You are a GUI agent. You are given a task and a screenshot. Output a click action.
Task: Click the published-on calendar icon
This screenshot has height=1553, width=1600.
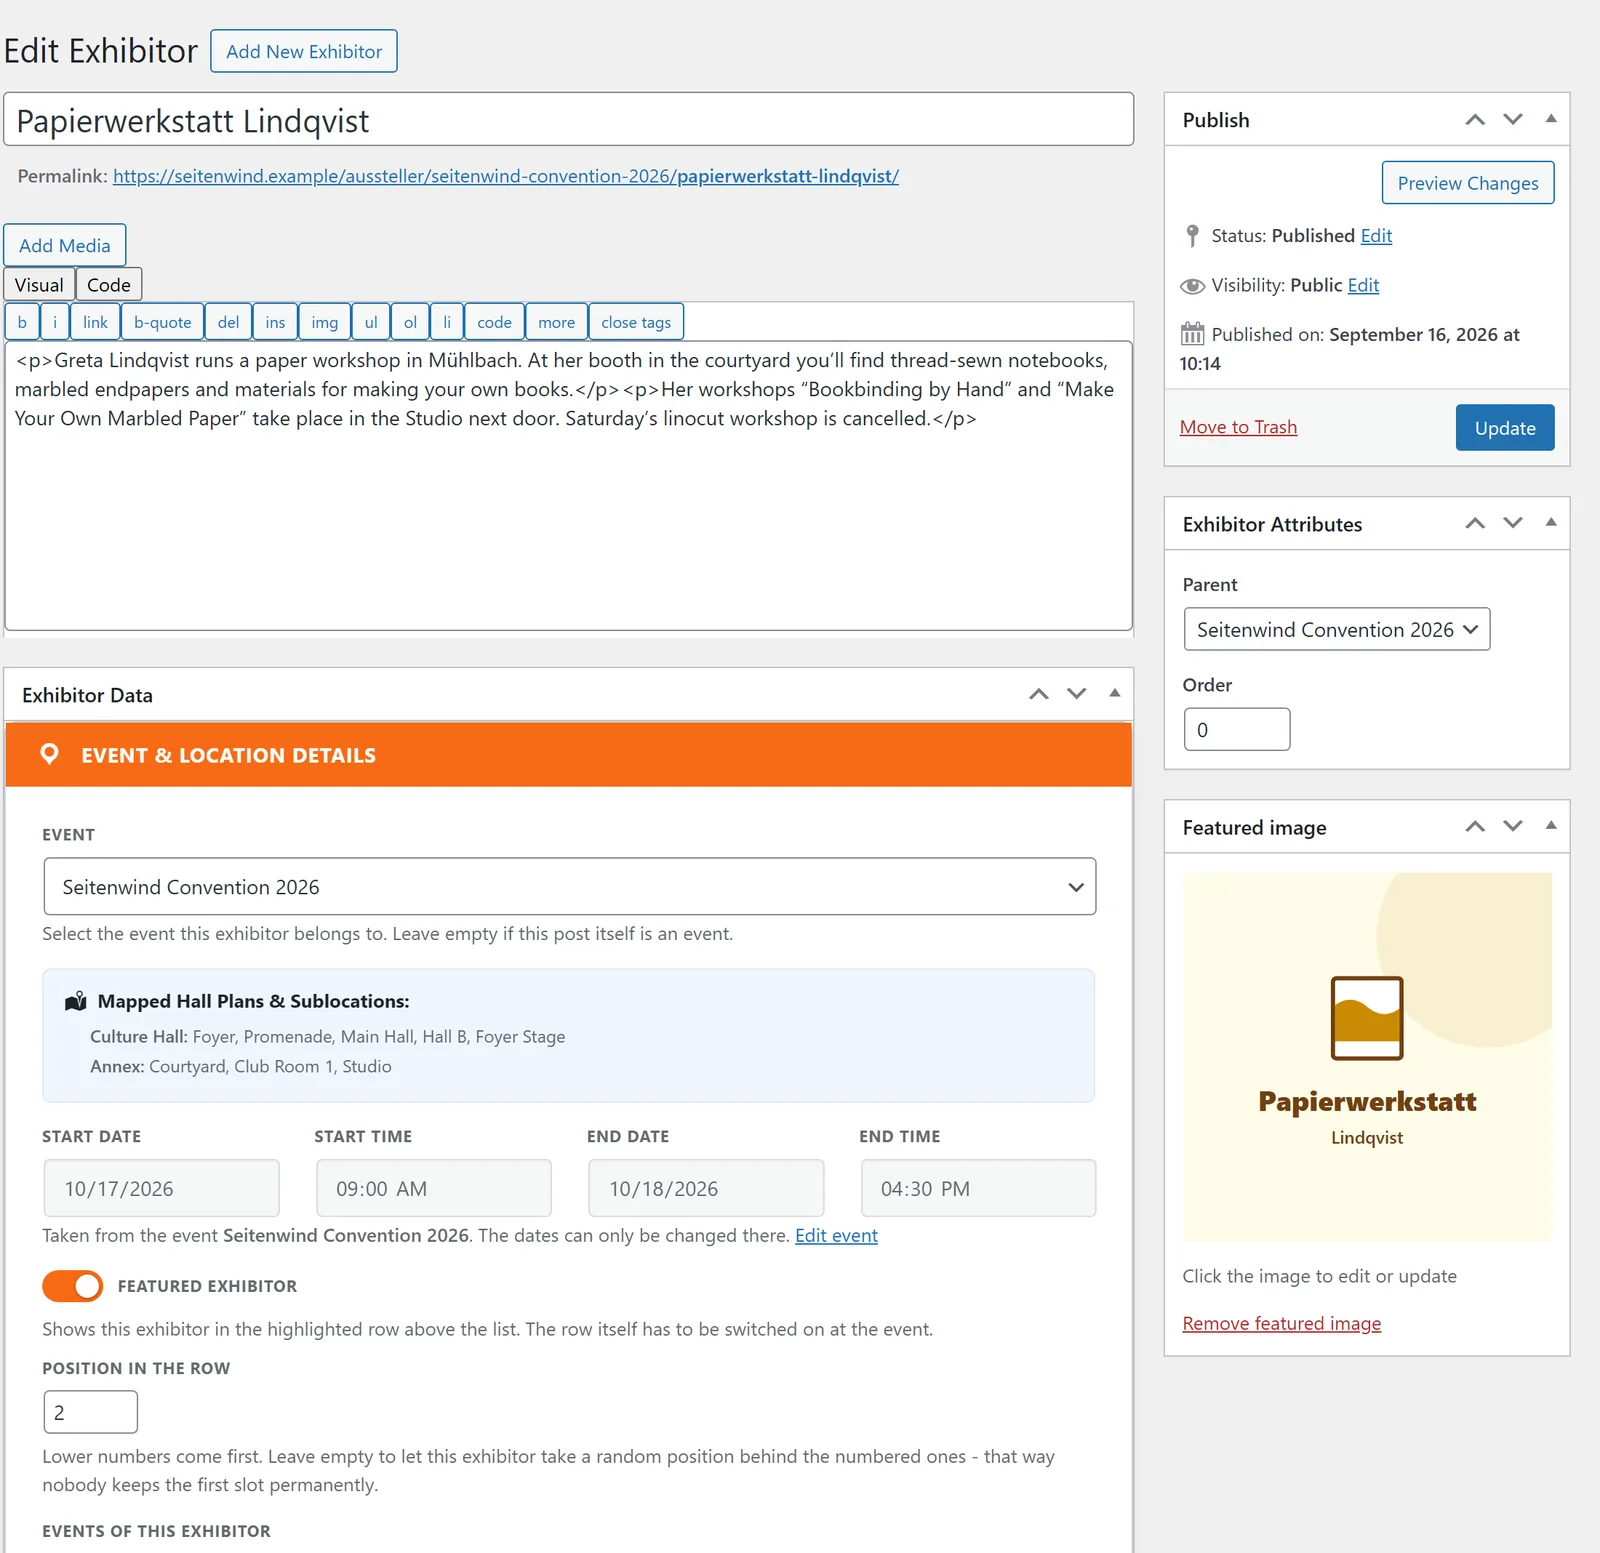click(1192, 333)
